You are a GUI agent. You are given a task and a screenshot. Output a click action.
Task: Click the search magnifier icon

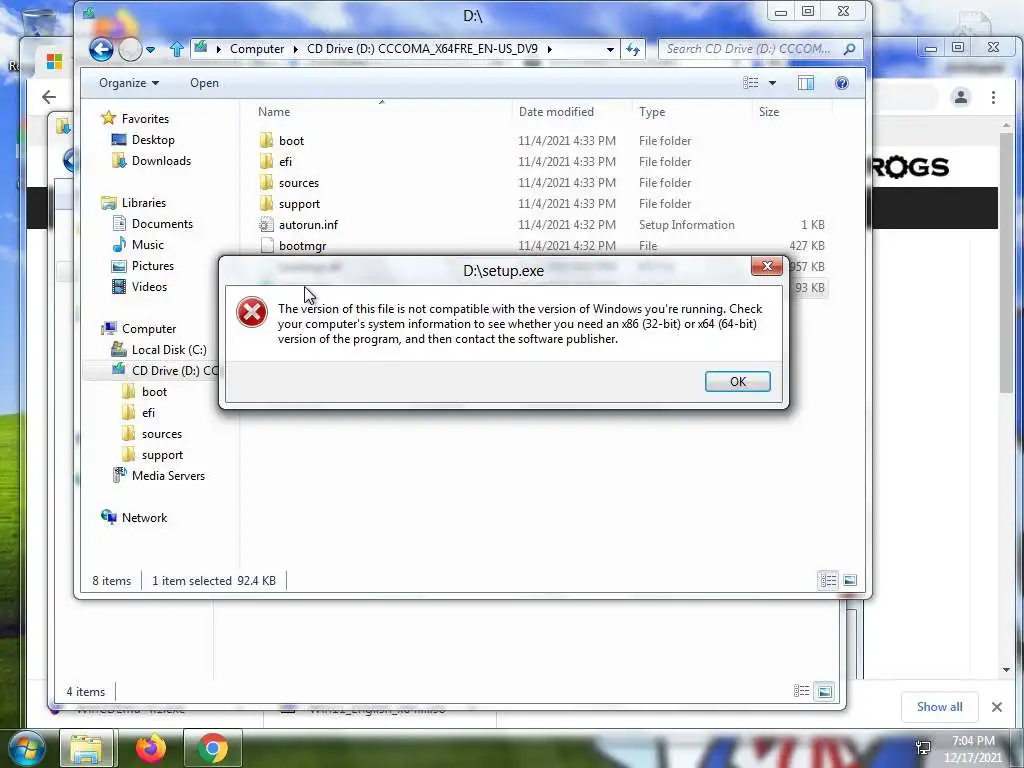pyautogui.click(x=850, y=49)
